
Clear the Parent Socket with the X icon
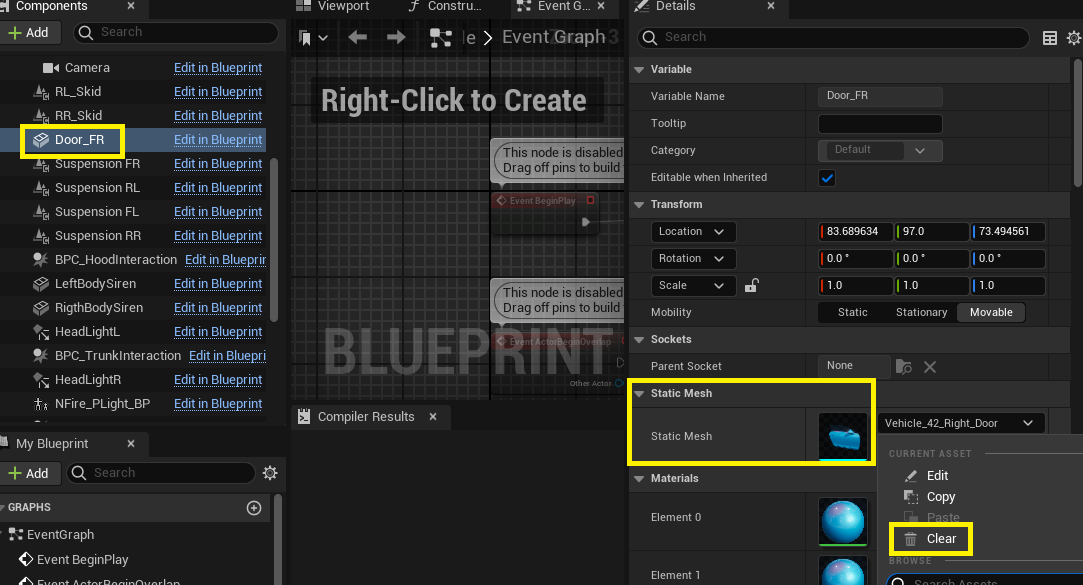pyautogui.click(x=930, y=367)
